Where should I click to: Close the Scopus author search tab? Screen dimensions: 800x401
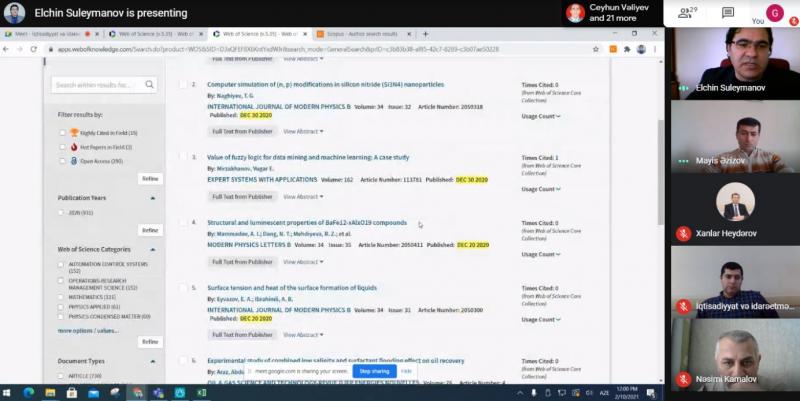(409, 34)
